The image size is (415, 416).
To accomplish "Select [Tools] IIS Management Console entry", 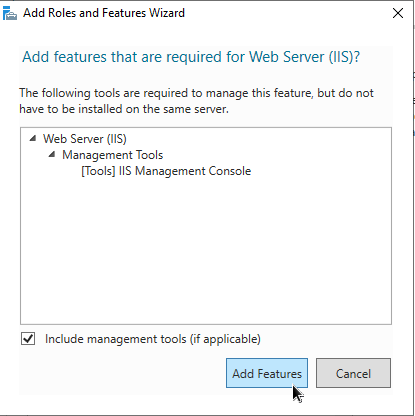I will pyautogui.click(x=166, y=171).
